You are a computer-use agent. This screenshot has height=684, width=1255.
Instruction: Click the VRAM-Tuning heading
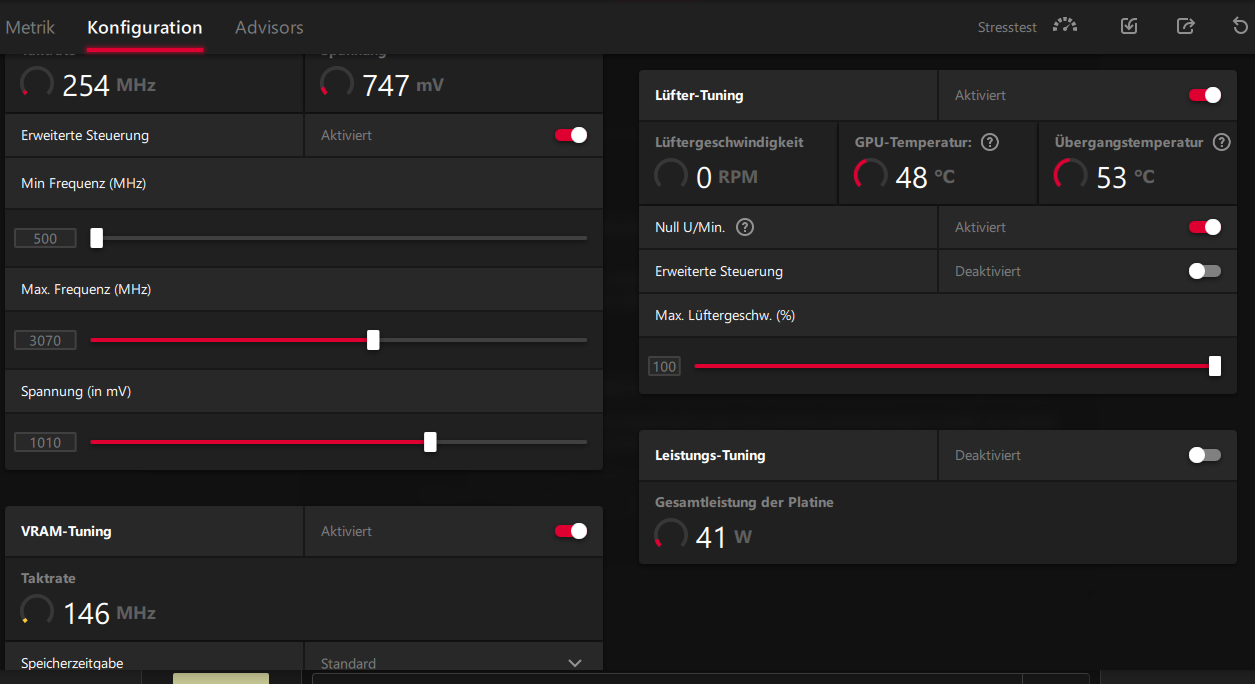(x=66, y=531)
